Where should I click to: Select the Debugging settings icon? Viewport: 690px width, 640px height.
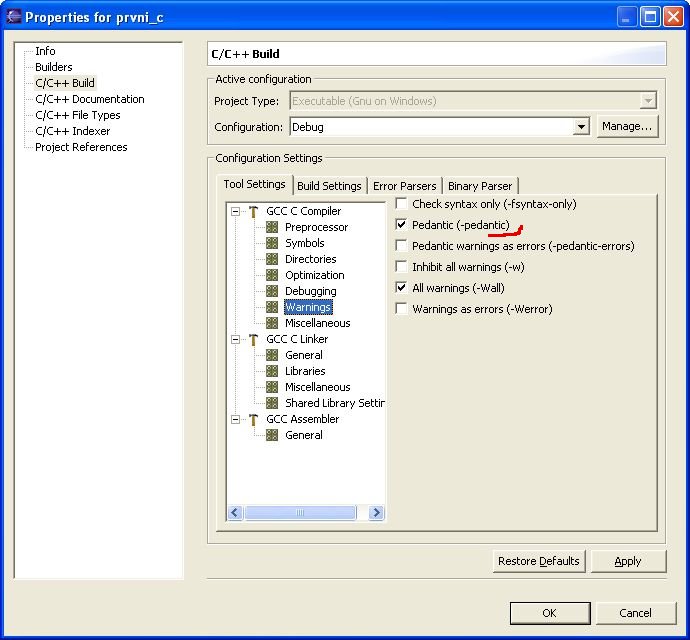point(272,291)
